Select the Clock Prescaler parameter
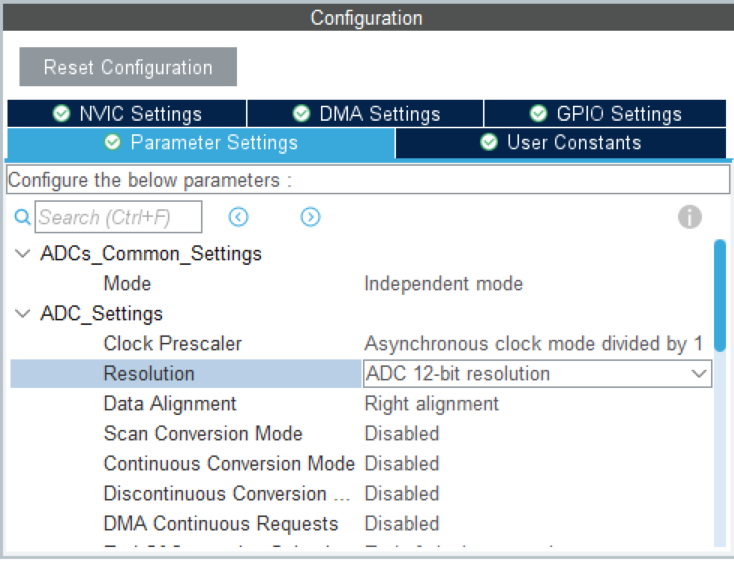The height and width of the screenshot is (561, 734). point(172,344)
